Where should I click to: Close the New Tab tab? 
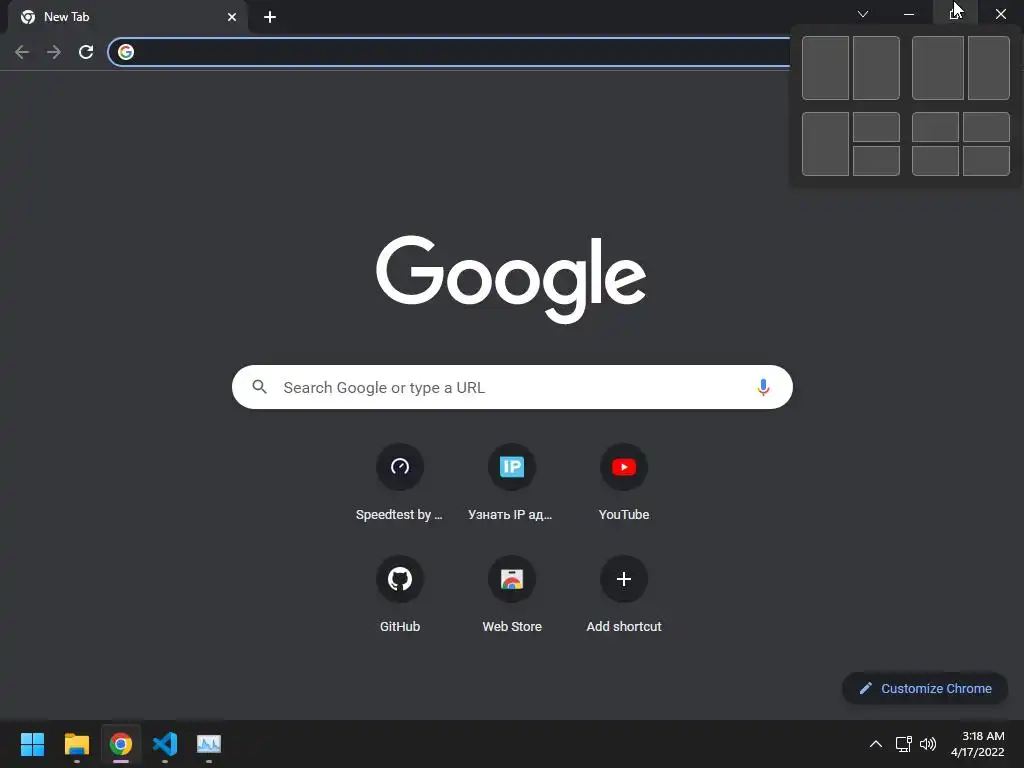(x=232, y=17)
